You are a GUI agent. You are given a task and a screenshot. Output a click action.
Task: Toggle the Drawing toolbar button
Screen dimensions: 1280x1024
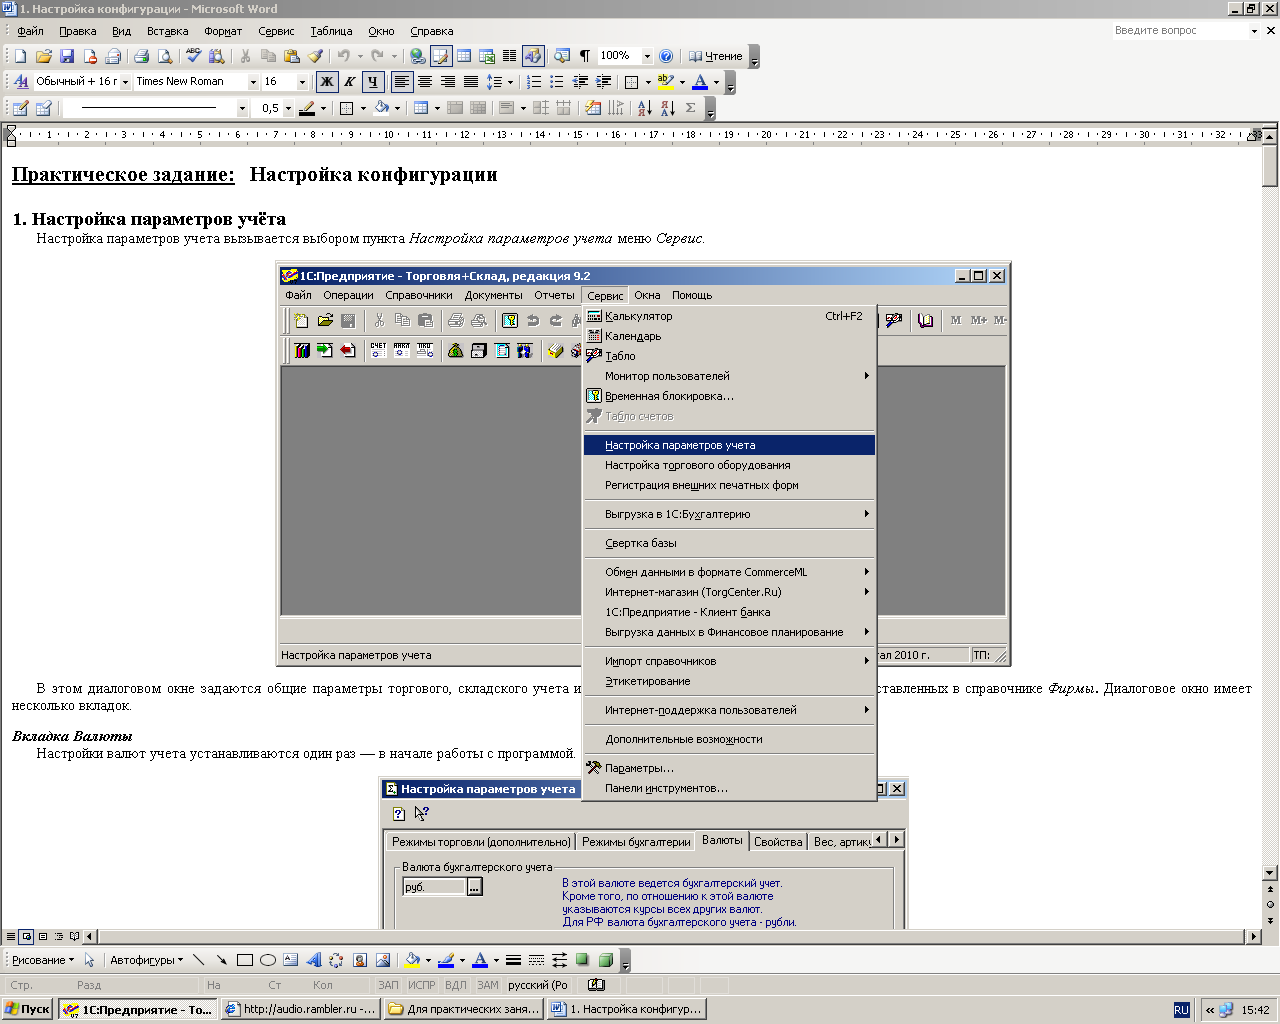[533, 56]
